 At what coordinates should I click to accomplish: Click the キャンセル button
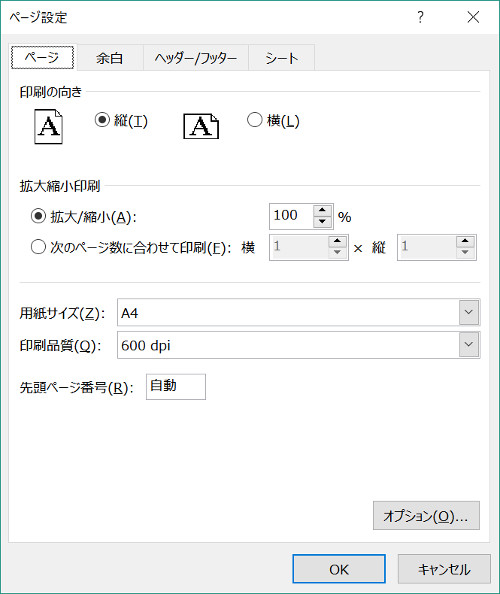(444, 569)
